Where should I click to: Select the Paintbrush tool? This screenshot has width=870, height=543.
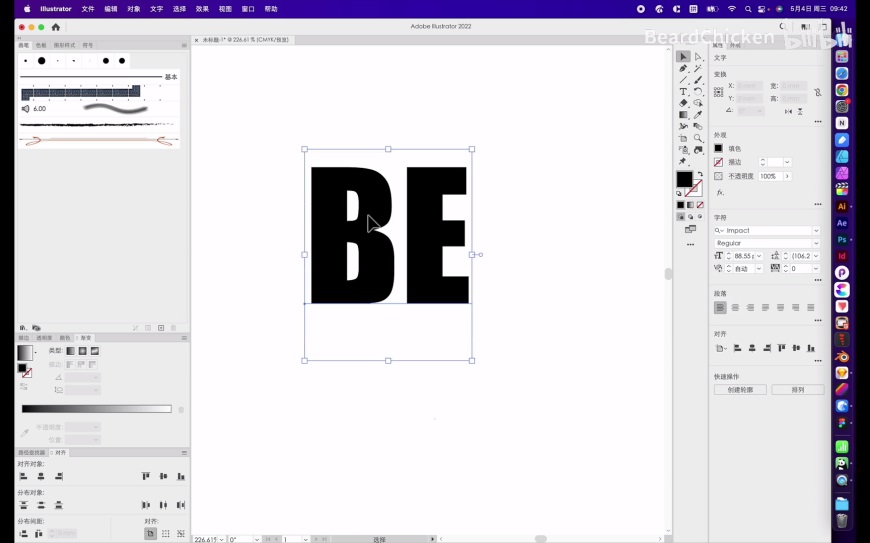coord(698,80)
